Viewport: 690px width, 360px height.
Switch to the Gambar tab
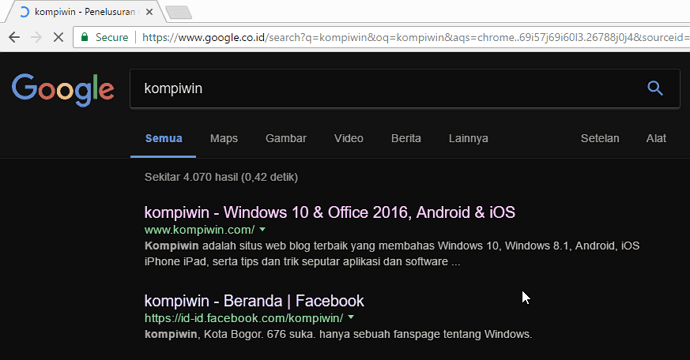[x=286, y=138]
